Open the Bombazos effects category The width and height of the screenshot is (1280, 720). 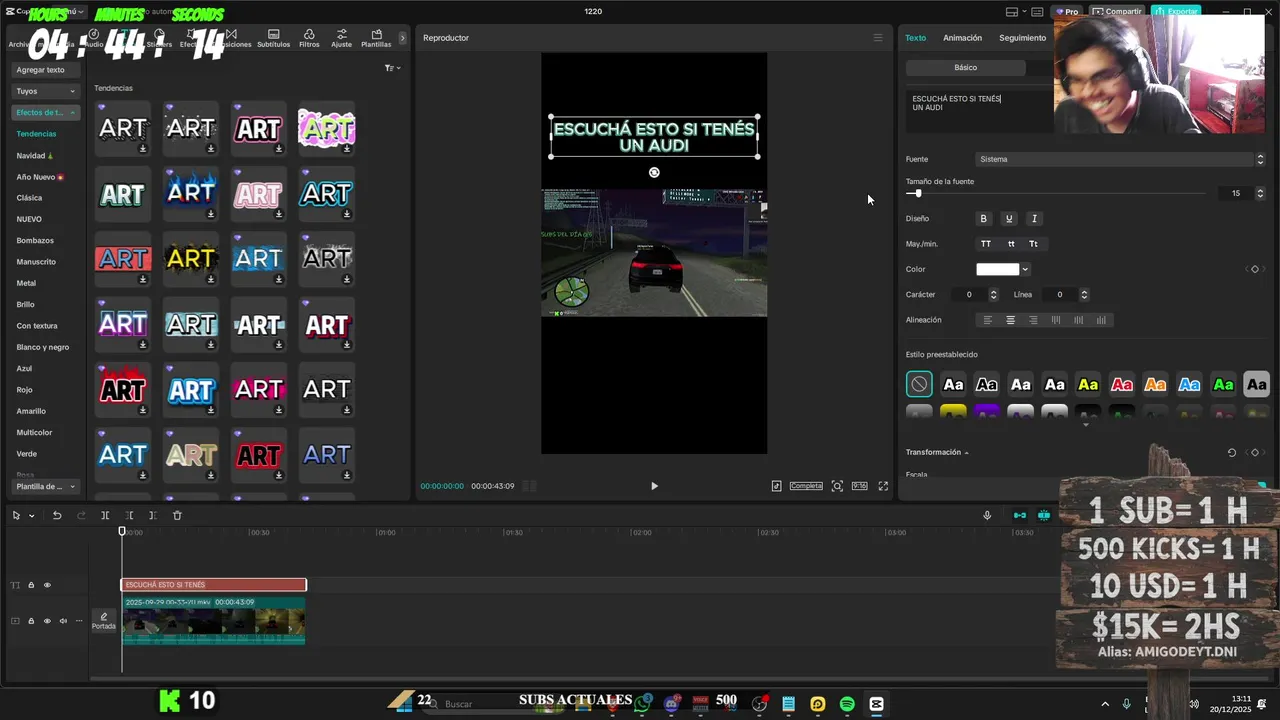coord(35,241)
